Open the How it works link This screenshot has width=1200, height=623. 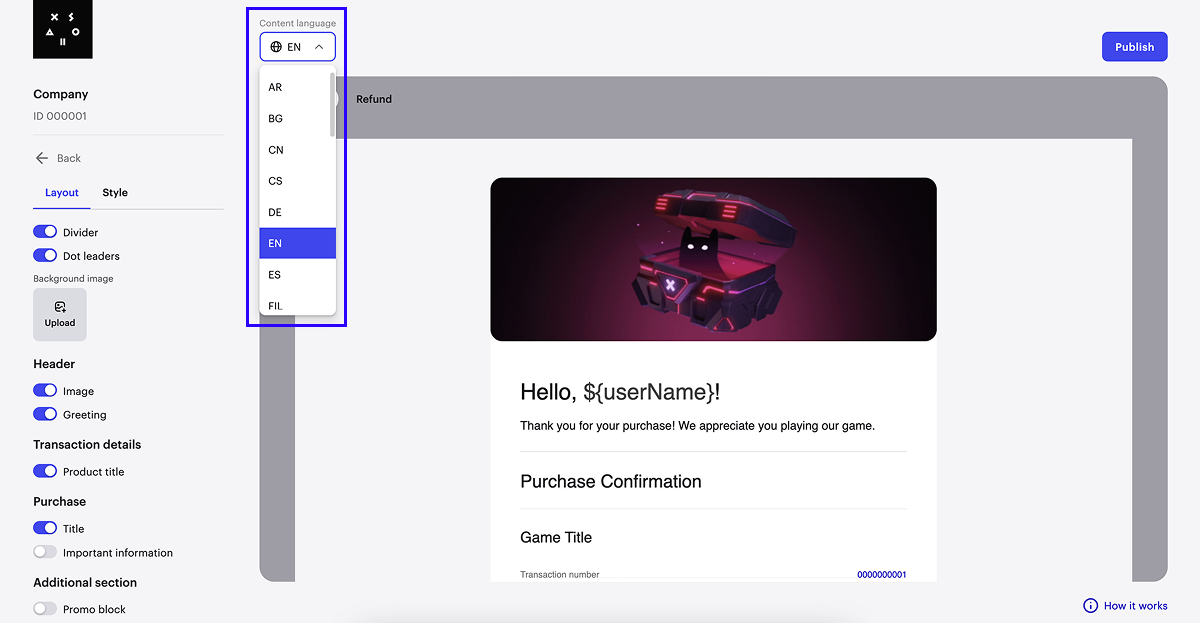pyautogui.click(x=1135, y=606)
